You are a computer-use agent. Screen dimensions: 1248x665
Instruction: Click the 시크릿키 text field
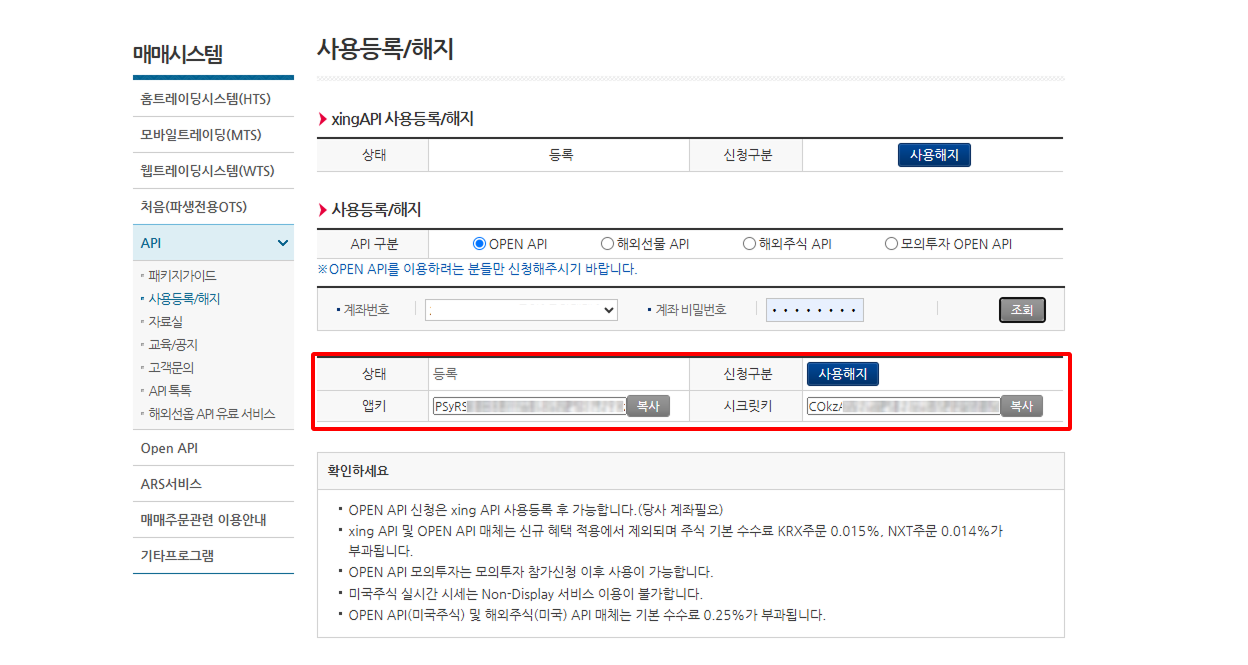click(x=903, y=406)
